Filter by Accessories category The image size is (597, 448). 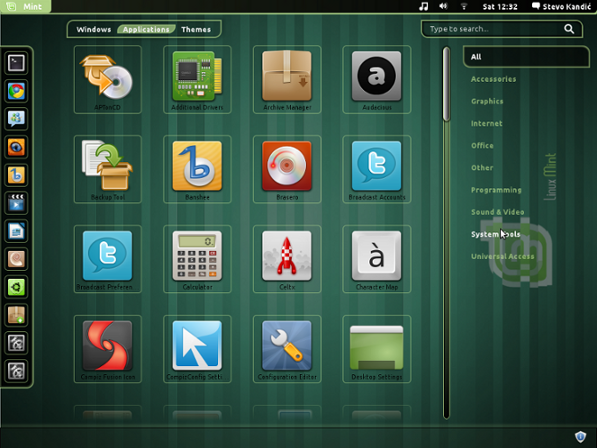[x=493, y=79]
